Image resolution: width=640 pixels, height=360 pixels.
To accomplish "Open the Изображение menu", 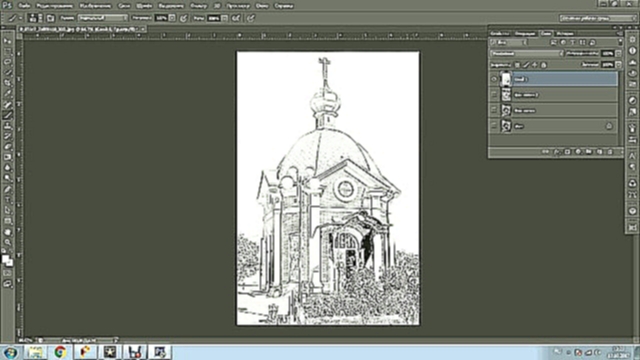I will pos(95,6).
